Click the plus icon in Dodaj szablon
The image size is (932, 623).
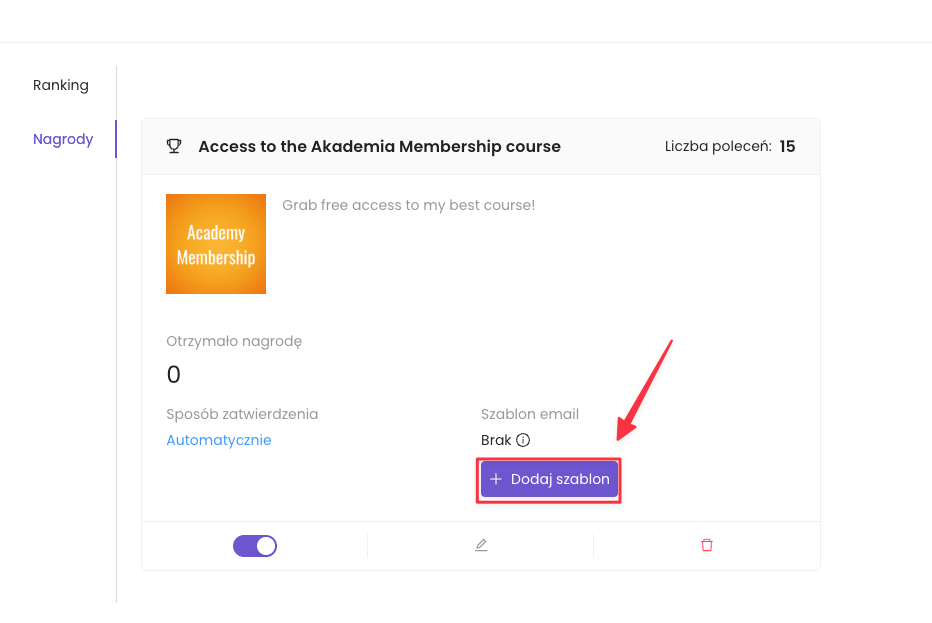[x=496, y=479]
